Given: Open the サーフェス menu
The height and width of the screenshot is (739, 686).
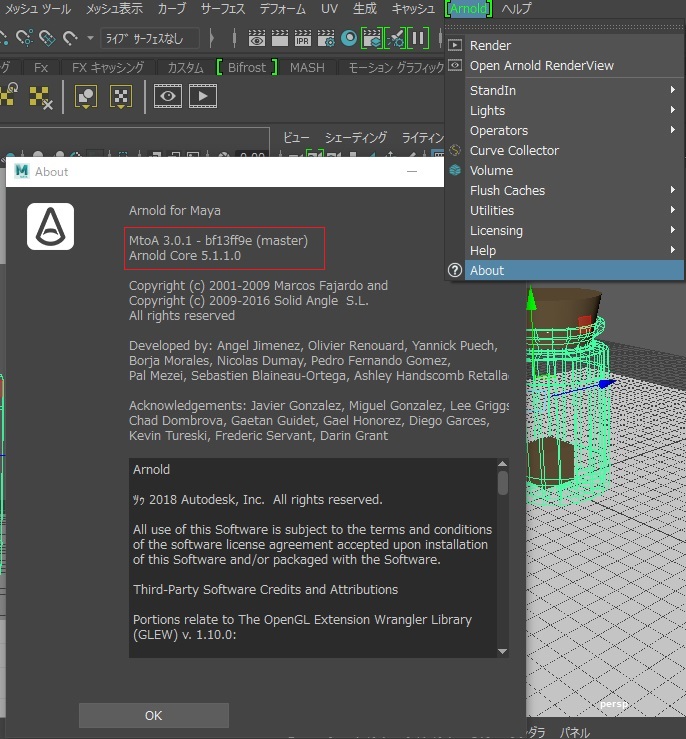Looking at the screenshot, I should pyautogui.click(x=223, y=9).
